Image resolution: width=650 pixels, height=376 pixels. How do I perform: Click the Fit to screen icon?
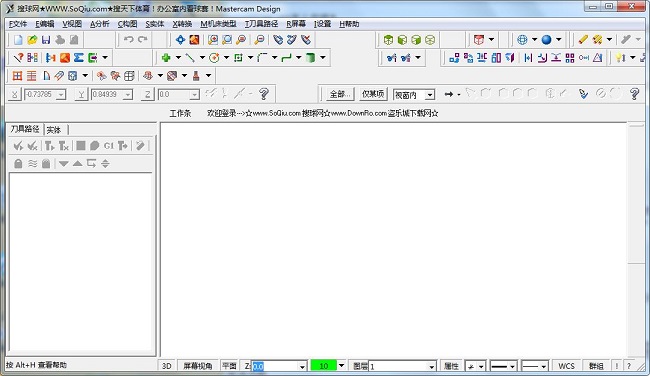(x=180, y=40)
